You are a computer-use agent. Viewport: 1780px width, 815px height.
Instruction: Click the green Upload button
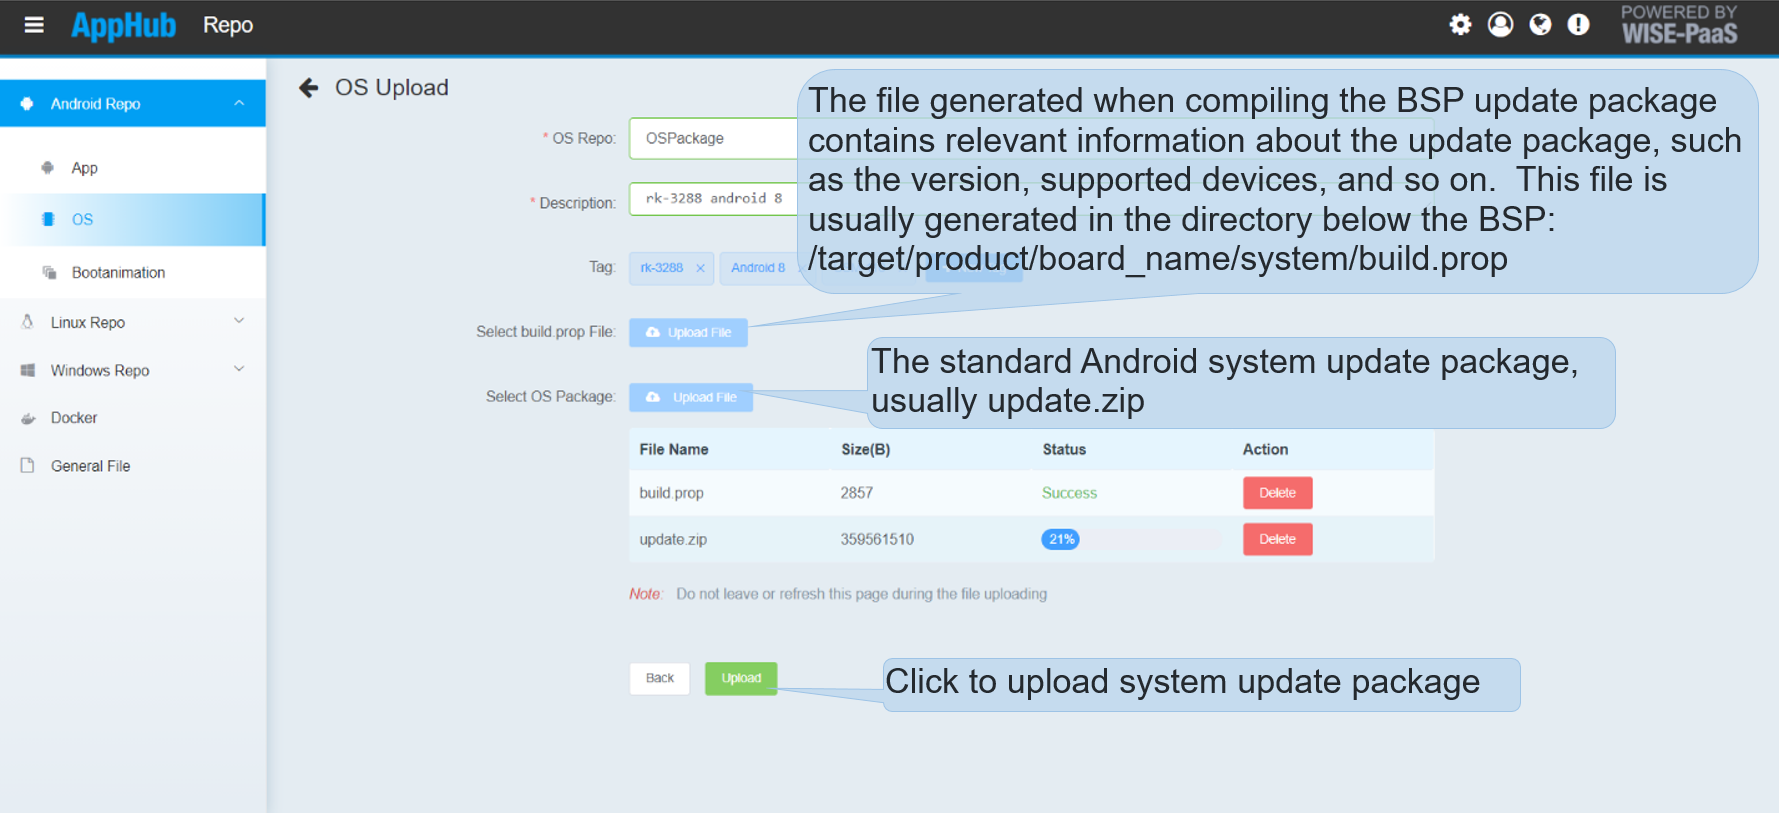tap(741, 678)
